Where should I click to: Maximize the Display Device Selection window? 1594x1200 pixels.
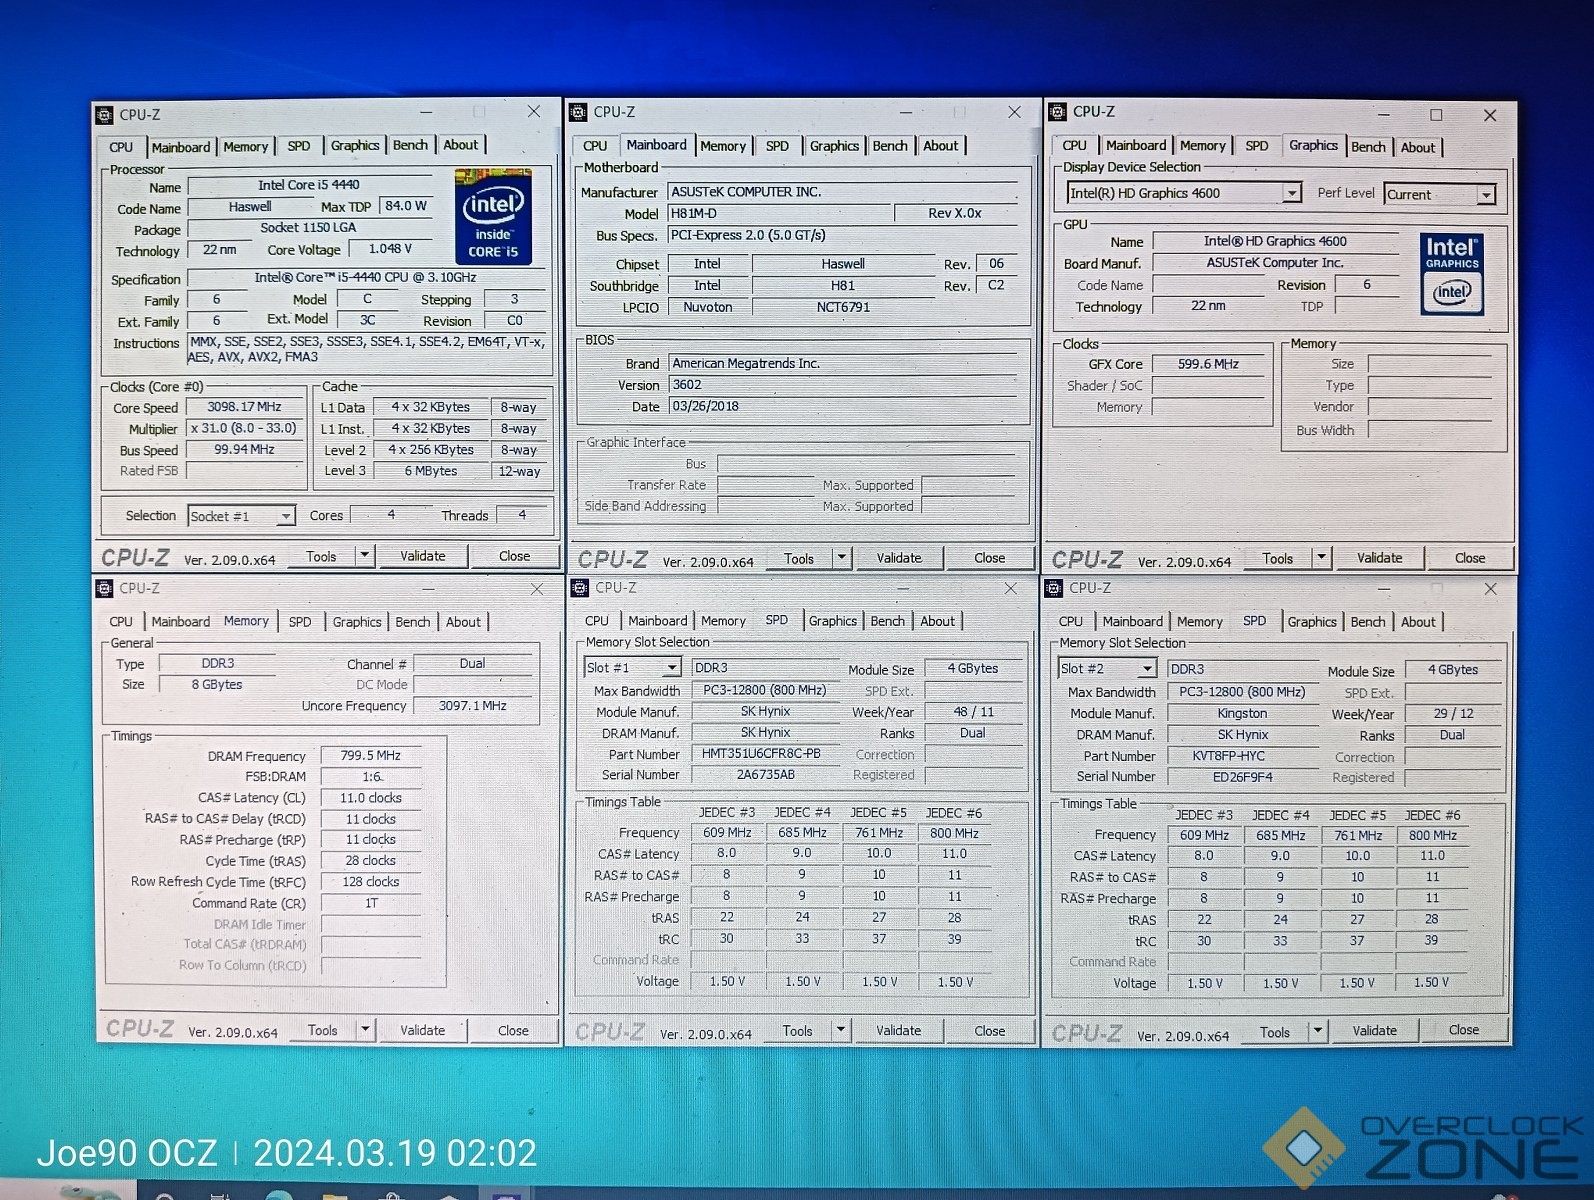pos(1436,115)
